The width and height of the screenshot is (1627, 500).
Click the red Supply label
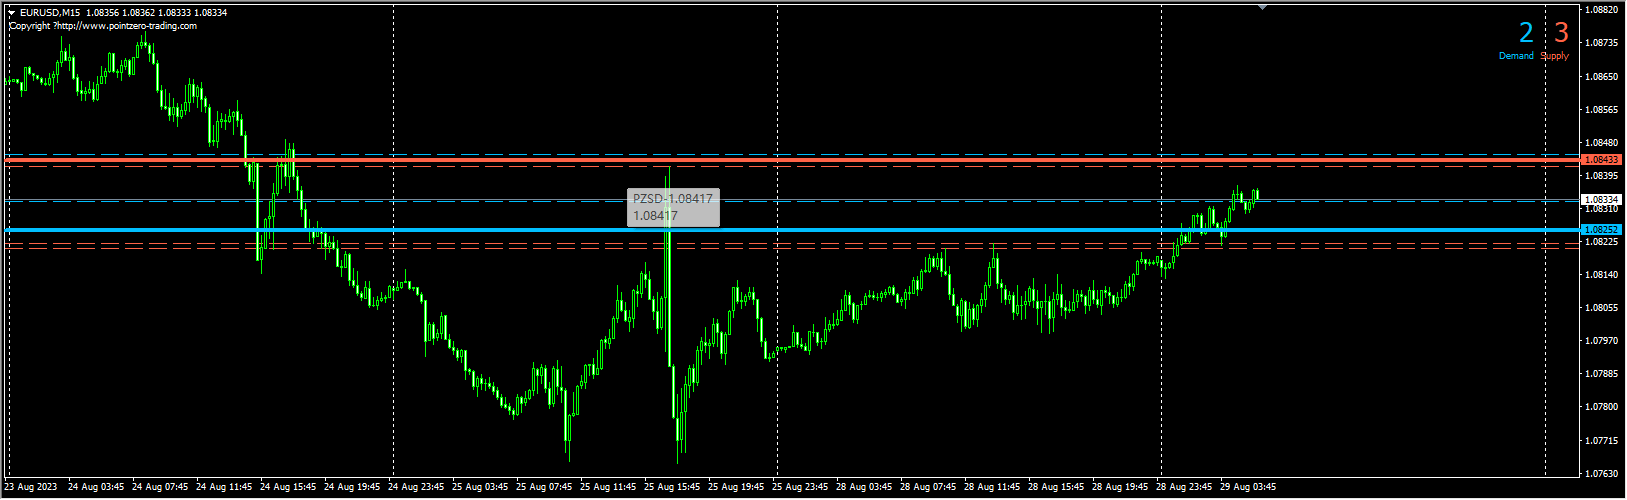pos(1555,56)
